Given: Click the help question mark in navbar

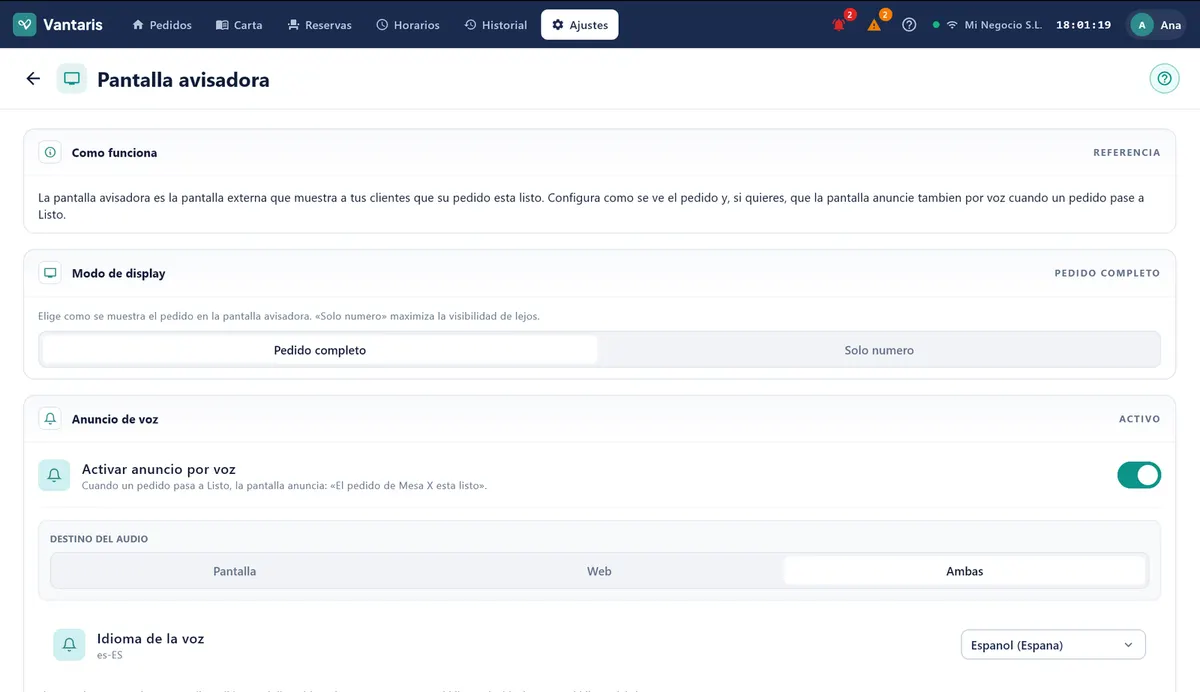Looking at the screenshot, I should point(909,25).
